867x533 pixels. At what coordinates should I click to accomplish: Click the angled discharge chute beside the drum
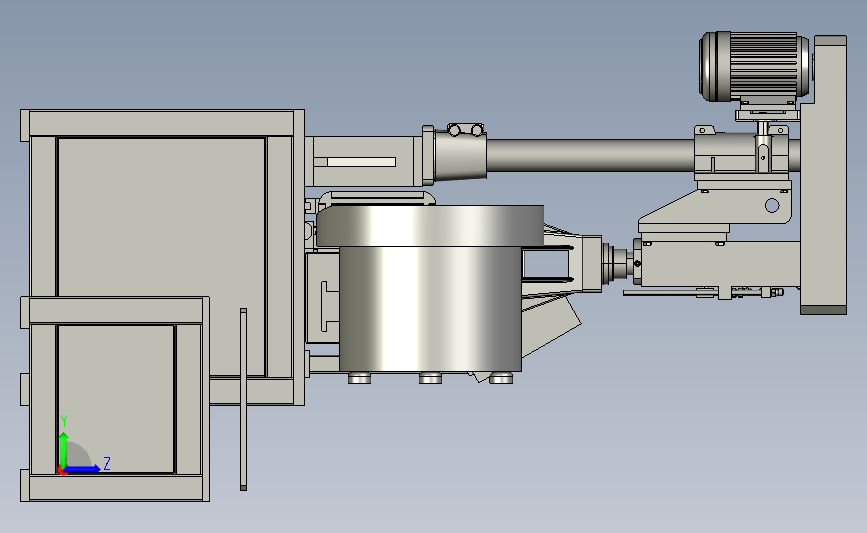549,326
